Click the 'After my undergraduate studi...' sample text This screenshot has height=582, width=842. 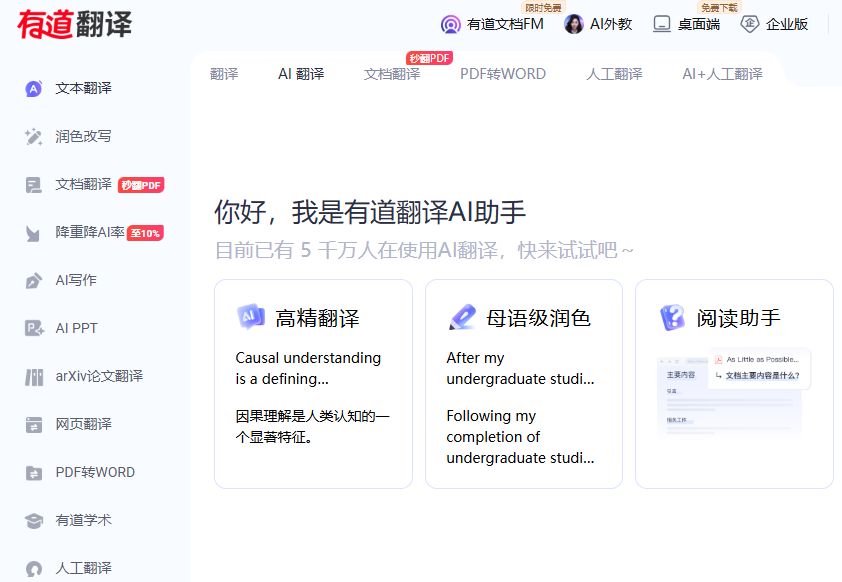click(x=520, y=368)
